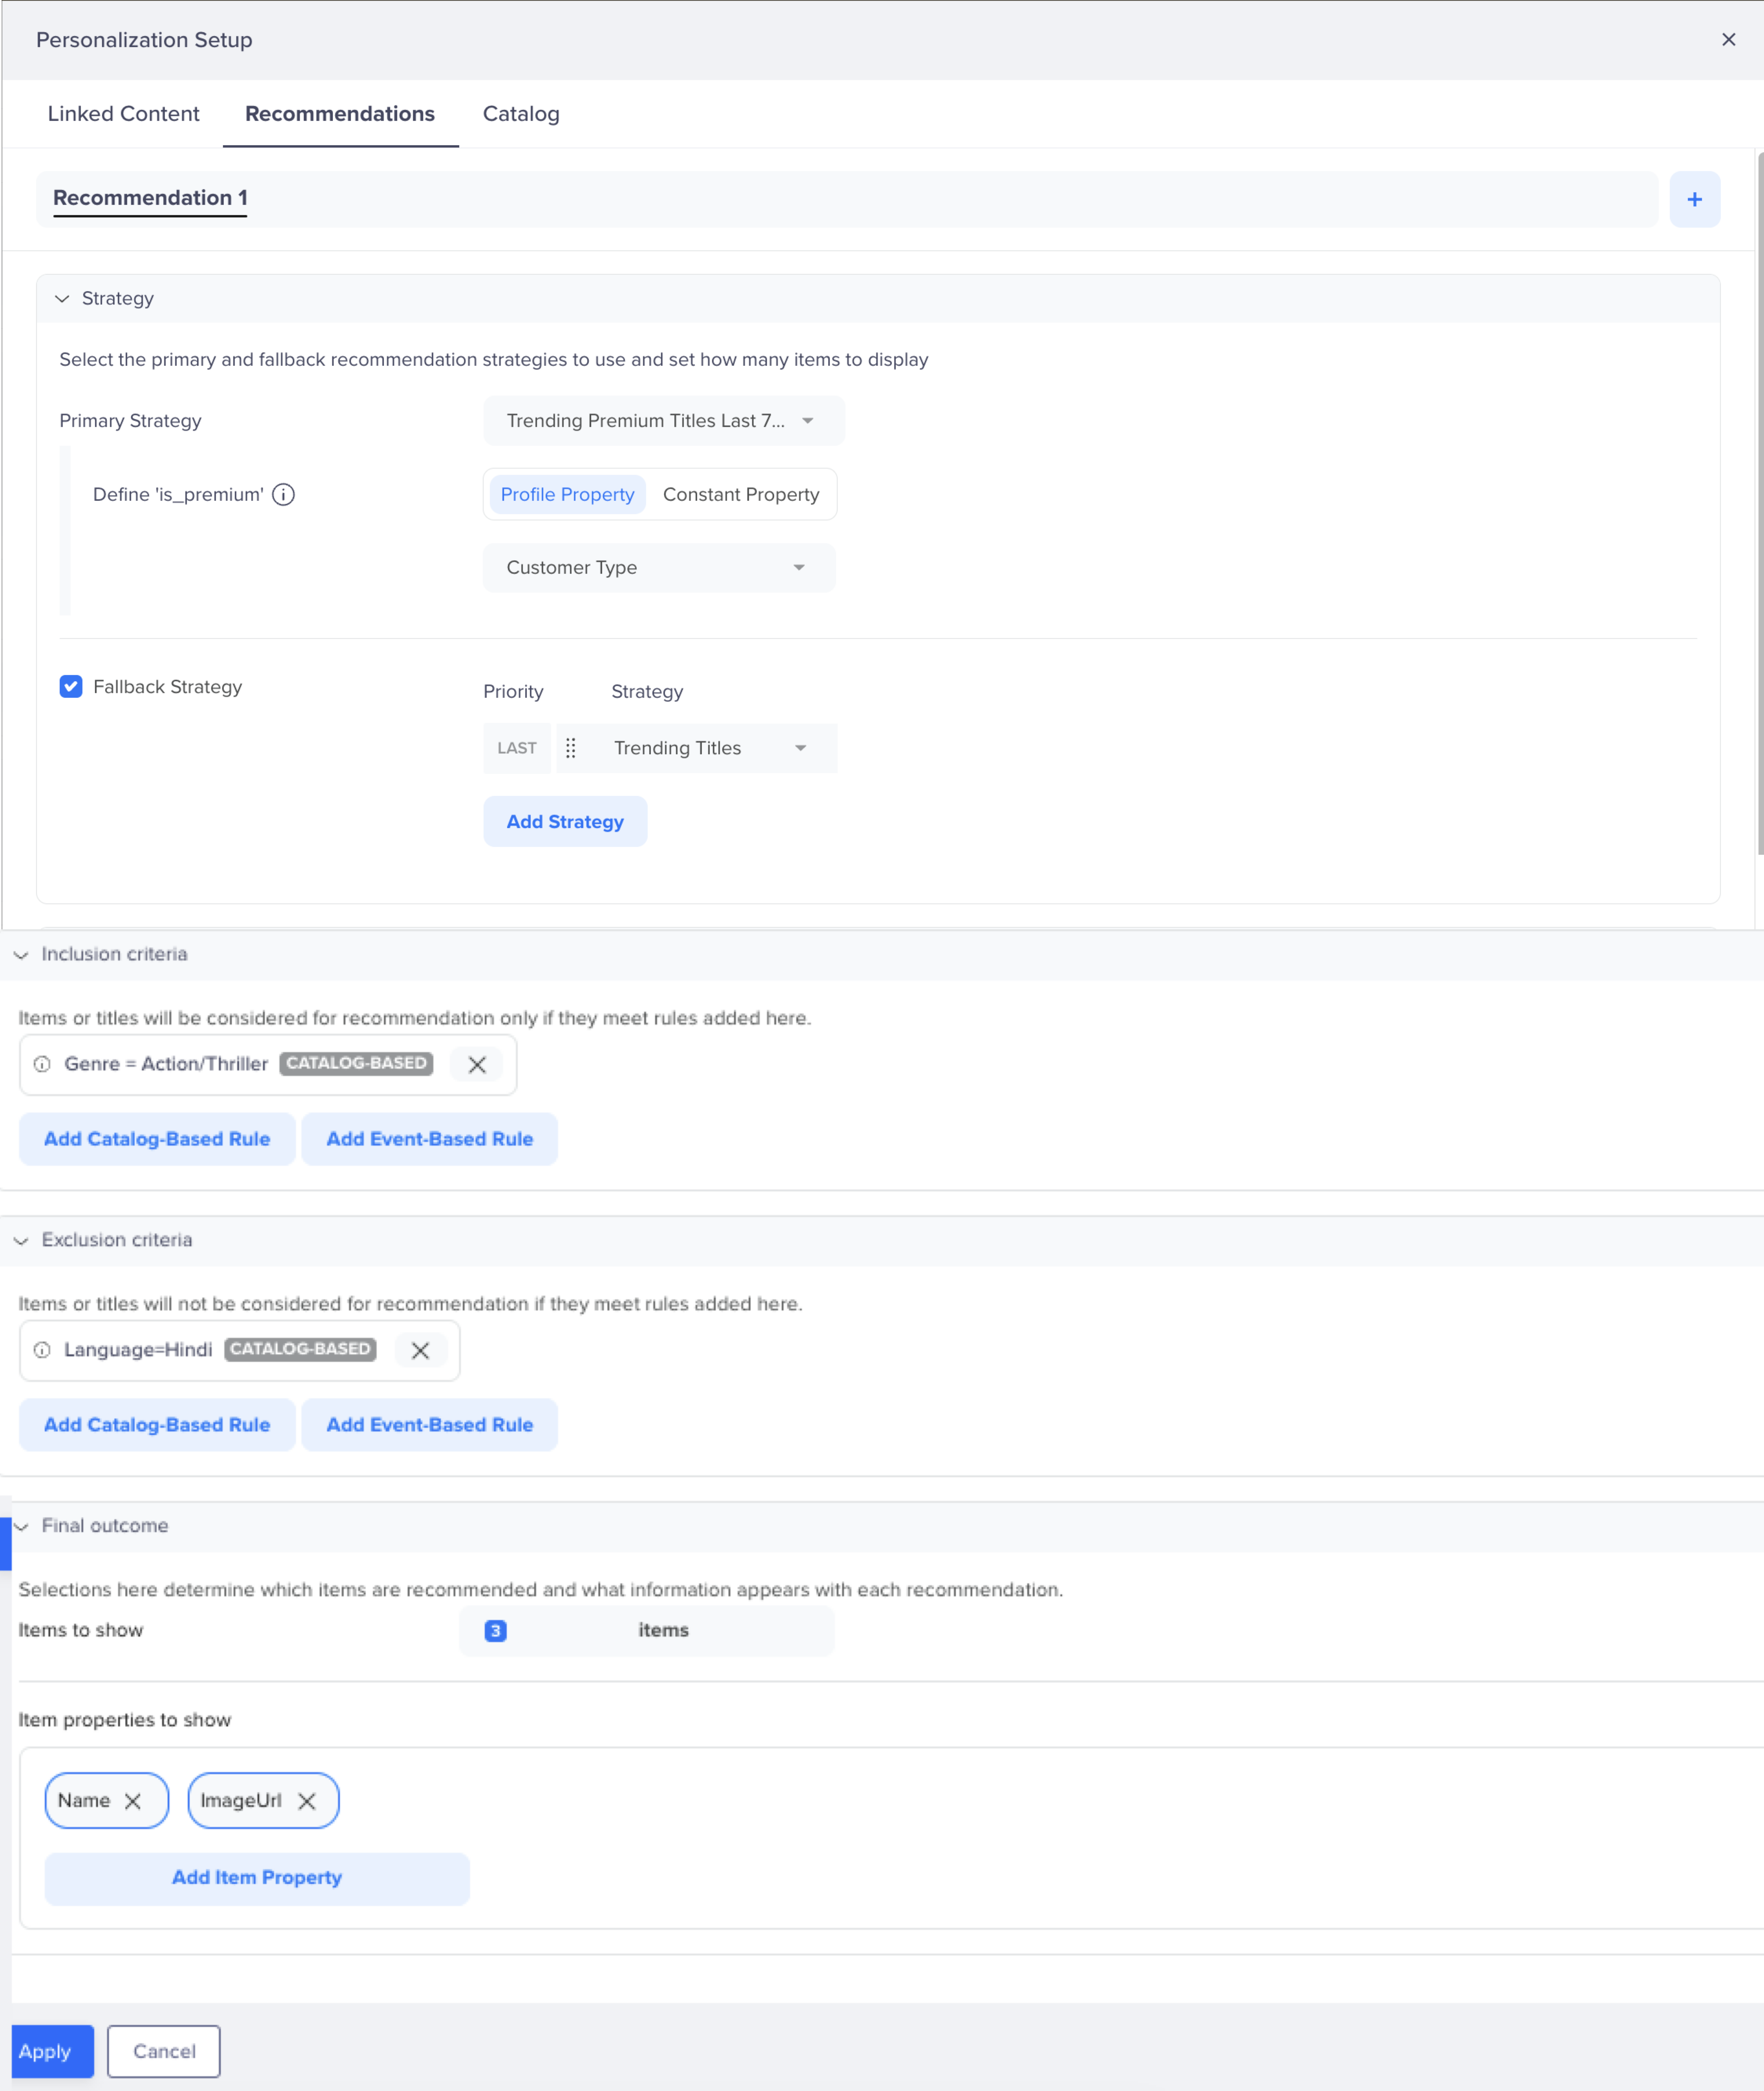Click the Language=Hindi rule text

138,1350
